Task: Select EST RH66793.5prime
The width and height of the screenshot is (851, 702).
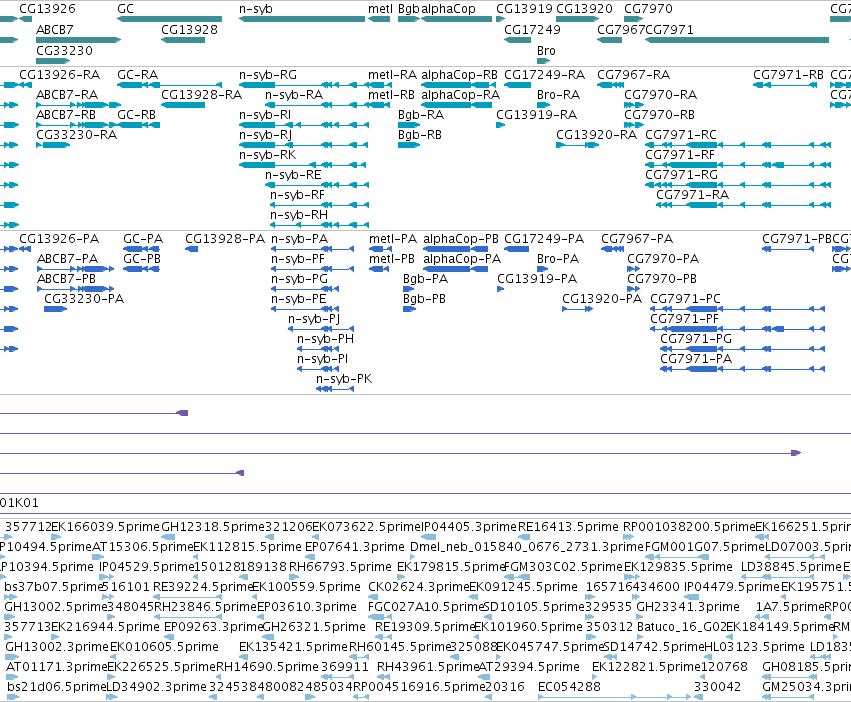Action: pos(340,567)
